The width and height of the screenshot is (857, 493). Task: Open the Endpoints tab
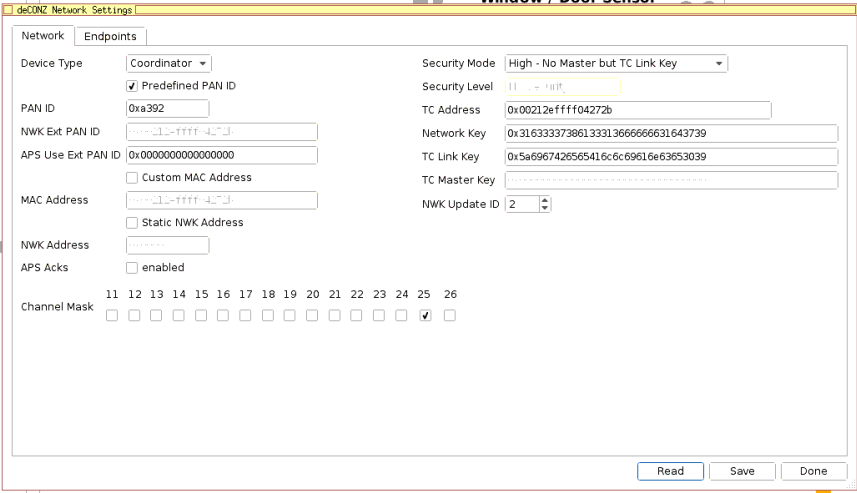(110, 36)
